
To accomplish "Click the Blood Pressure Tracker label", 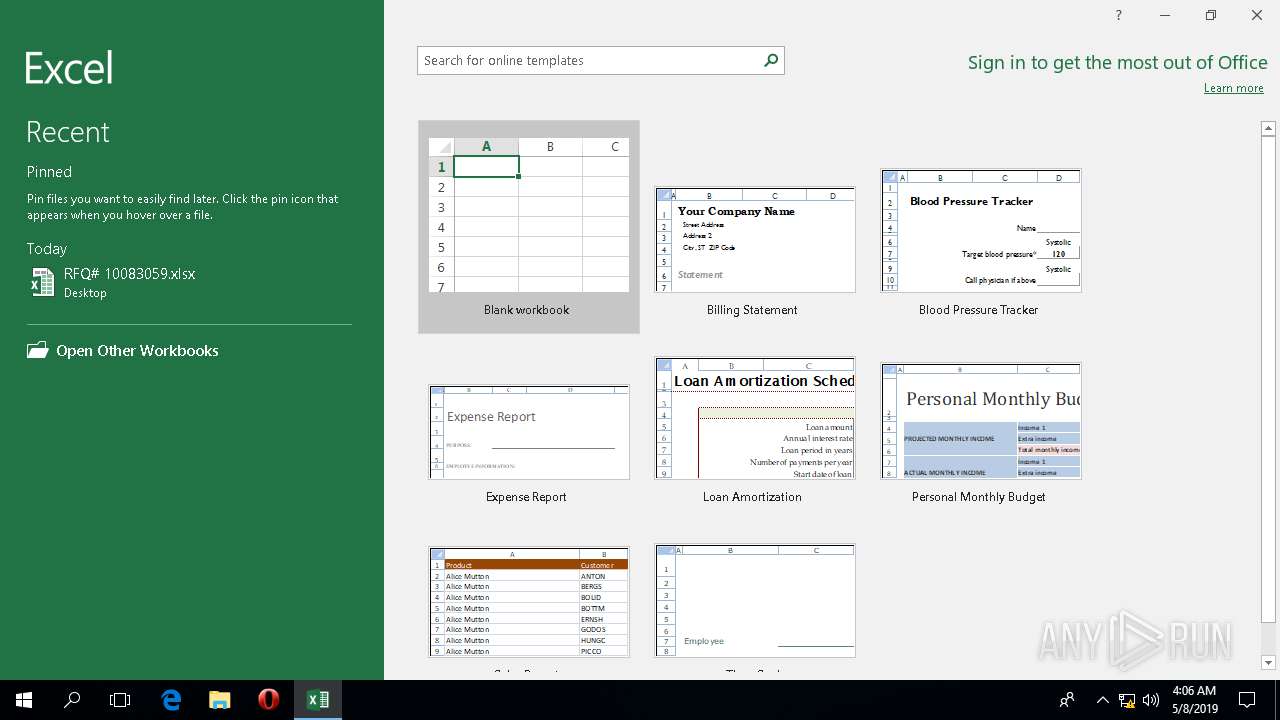I will tap(978, 310).
